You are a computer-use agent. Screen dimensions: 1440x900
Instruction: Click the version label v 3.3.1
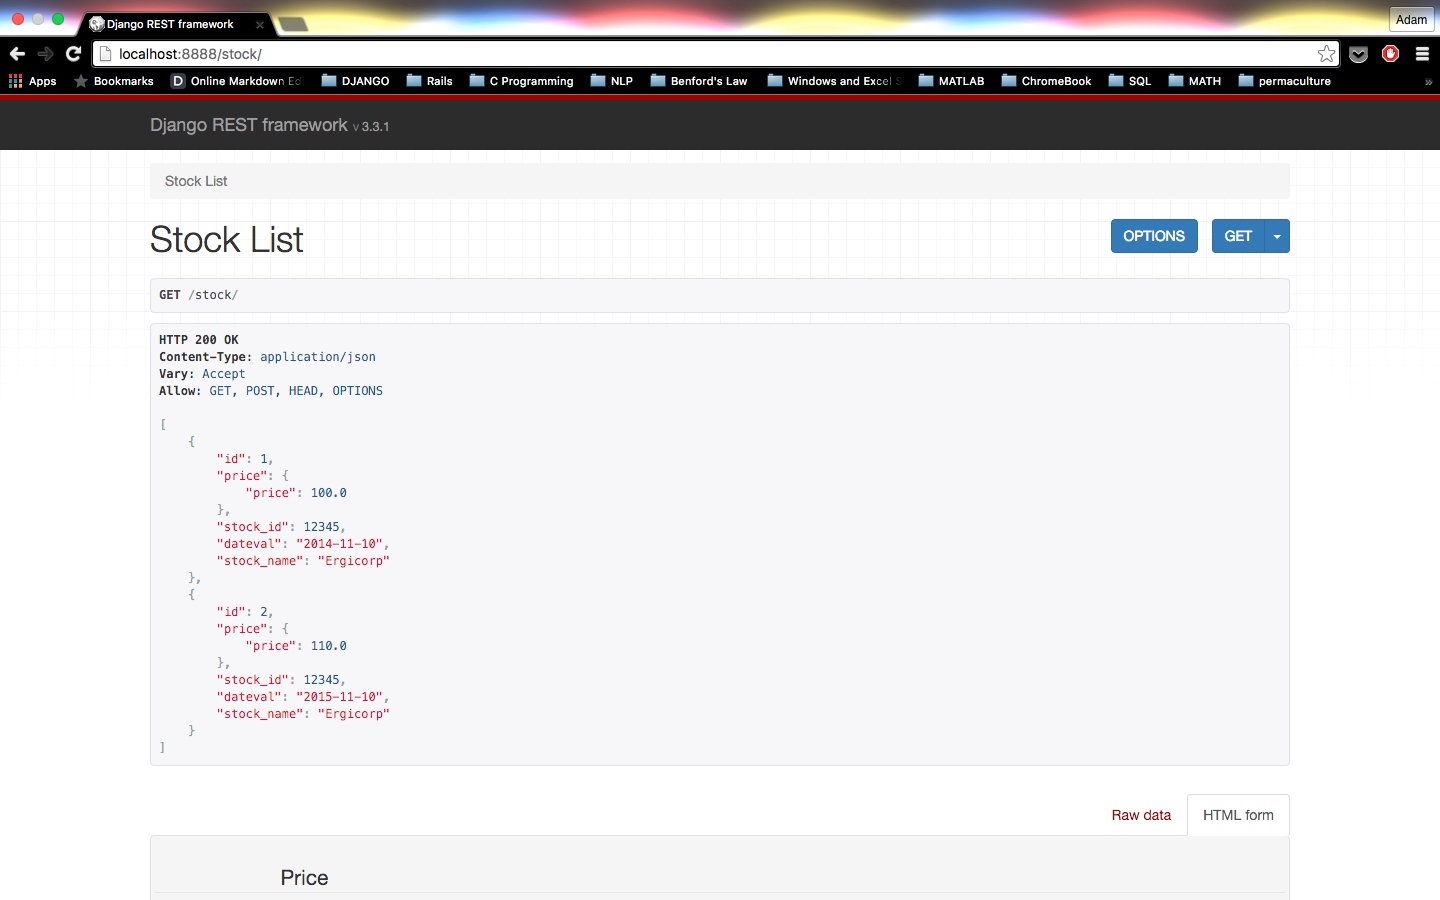(x=371, y=127)
